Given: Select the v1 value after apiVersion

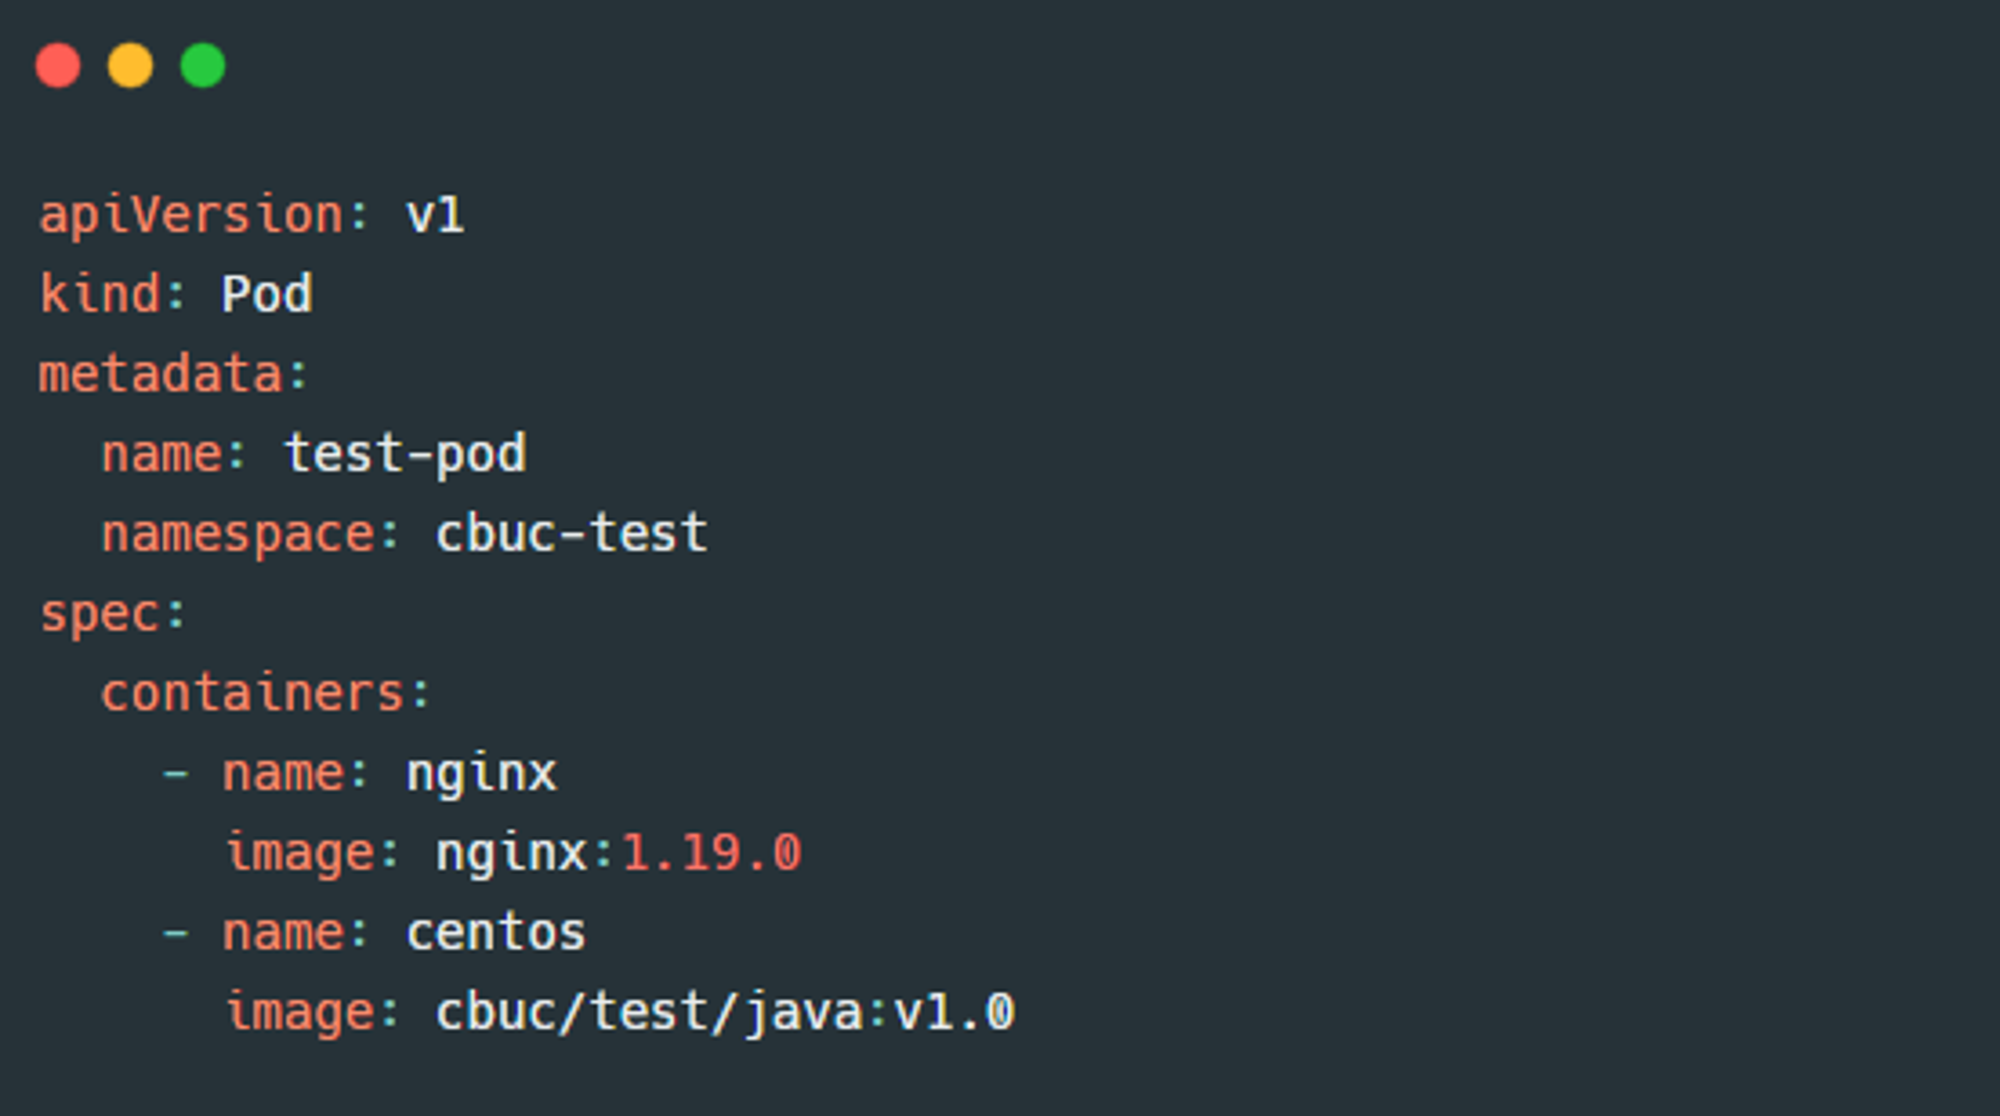Looking at the screenshot, I should pyautogui.click(x=435, y=216).
